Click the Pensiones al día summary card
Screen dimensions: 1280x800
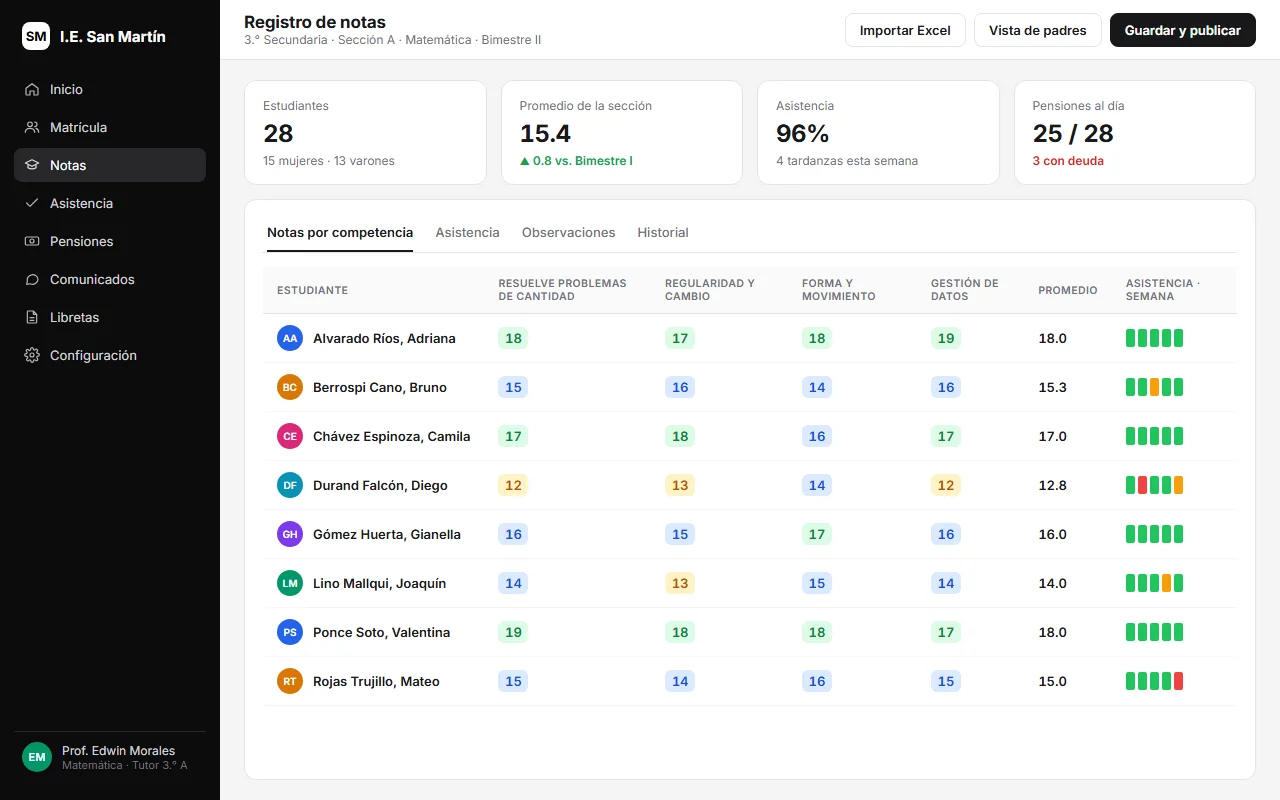[1135, 133]
